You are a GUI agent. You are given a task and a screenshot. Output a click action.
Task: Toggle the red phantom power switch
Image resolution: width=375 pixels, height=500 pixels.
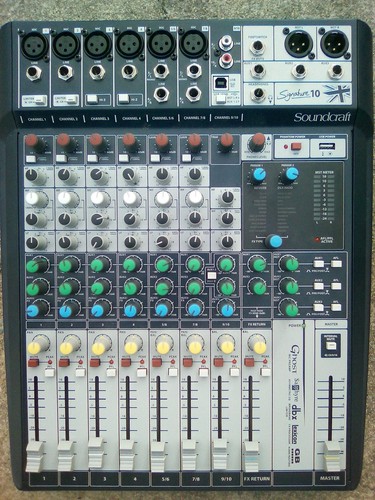click(x=296, y=147)
